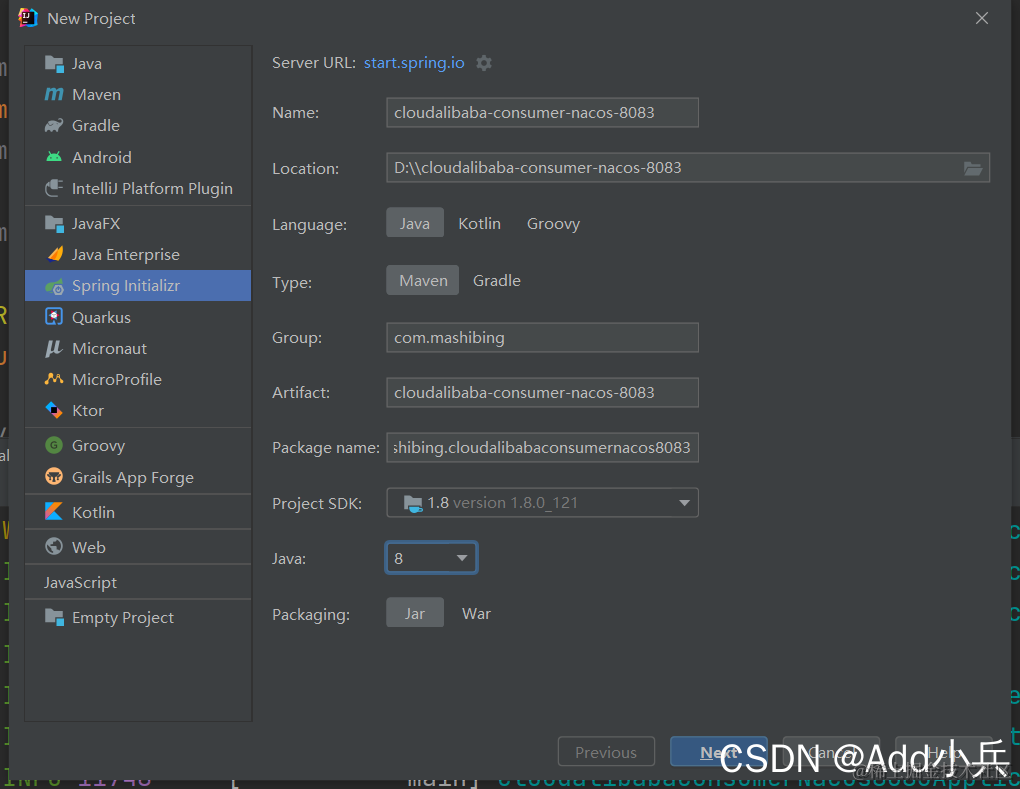Select Maven build type

pos(423,280)
